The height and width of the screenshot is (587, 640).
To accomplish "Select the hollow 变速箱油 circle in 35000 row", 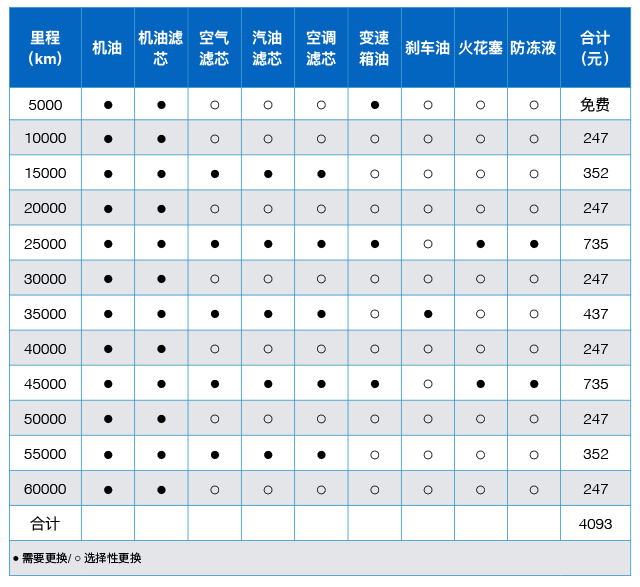I will click(374, 314).
